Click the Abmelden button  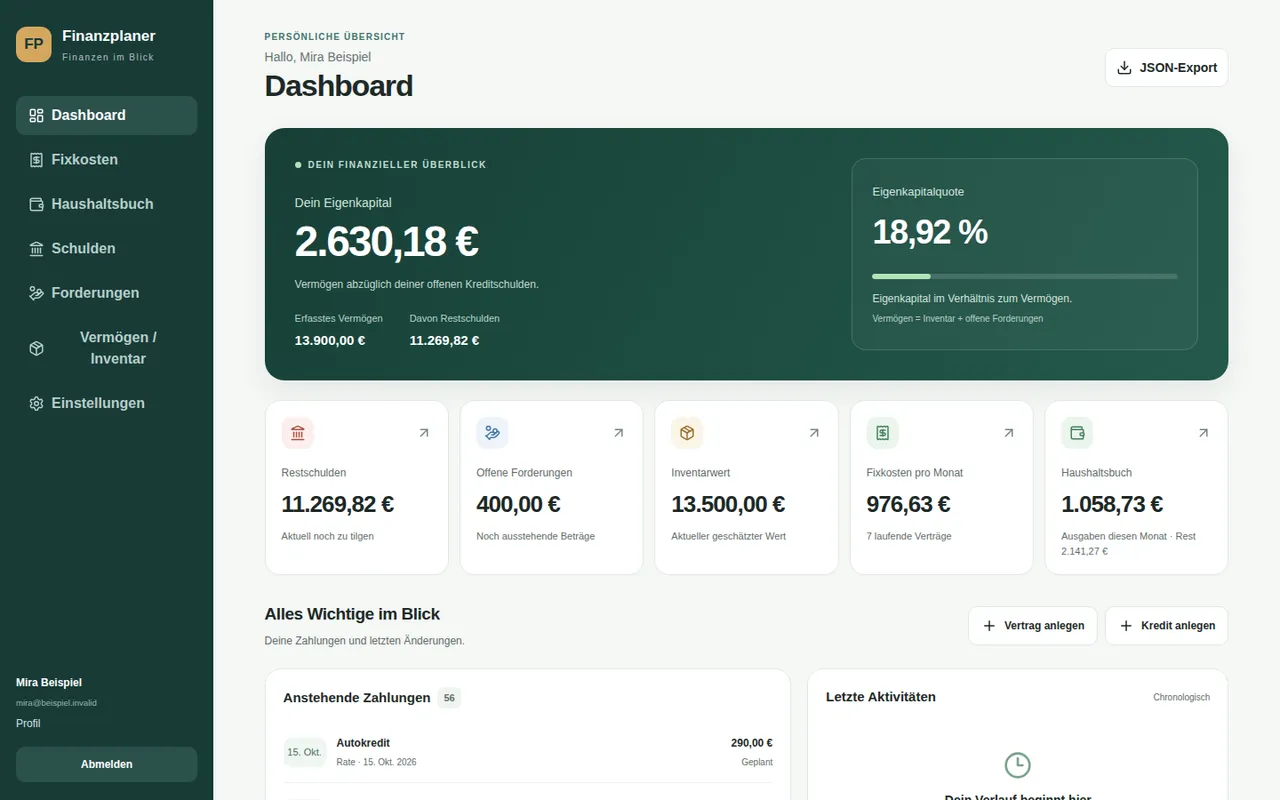[106, 764]
